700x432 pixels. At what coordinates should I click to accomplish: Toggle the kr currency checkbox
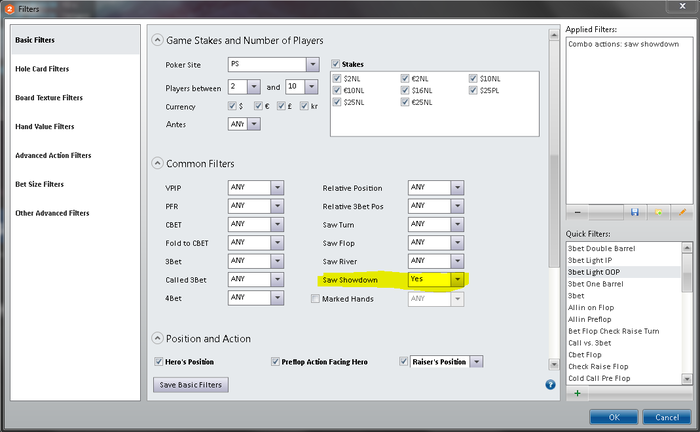click(304, 106)
